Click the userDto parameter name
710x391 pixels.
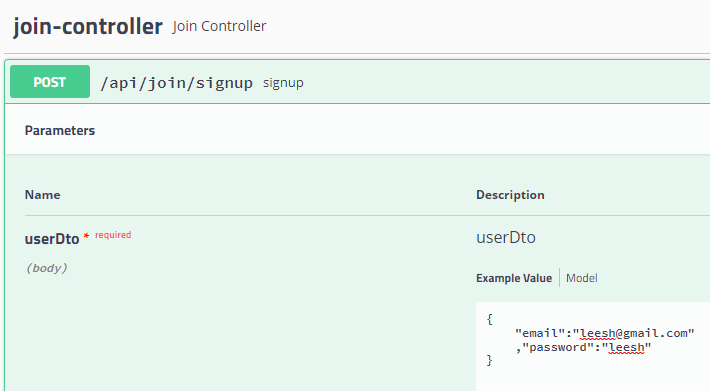click(52, 238)
